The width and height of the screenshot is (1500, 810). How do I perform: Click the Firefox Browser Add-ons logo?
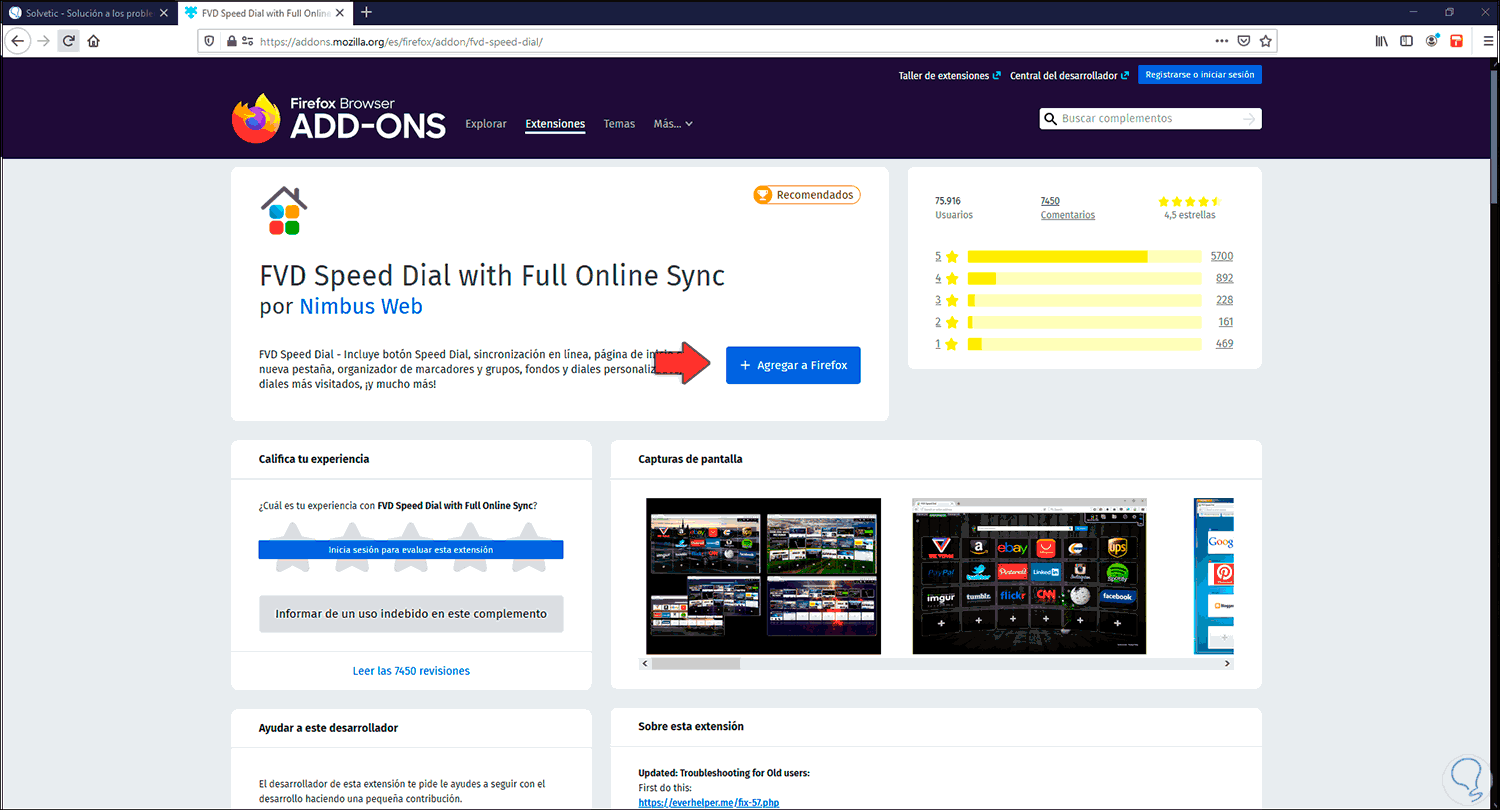click(339, 118)
